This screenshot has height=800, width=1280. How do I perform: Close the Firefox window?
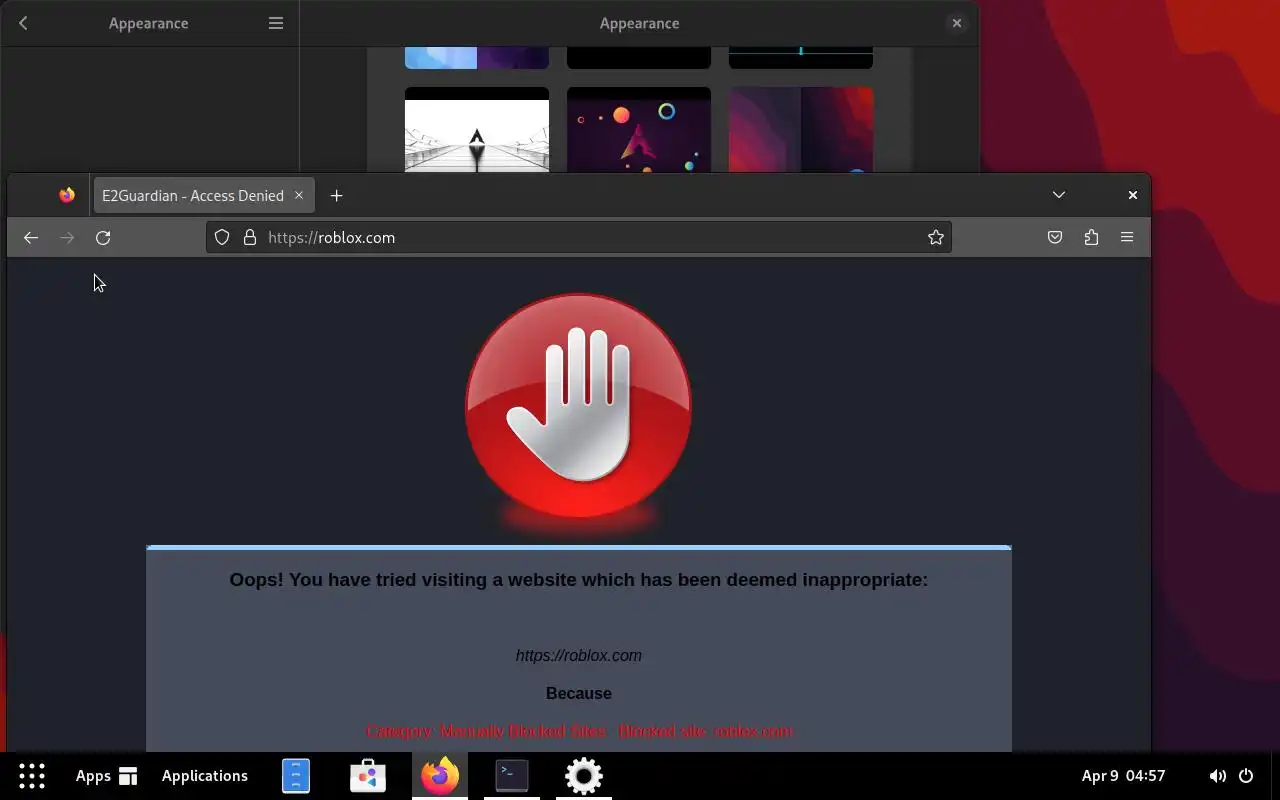pos(1133,195)
